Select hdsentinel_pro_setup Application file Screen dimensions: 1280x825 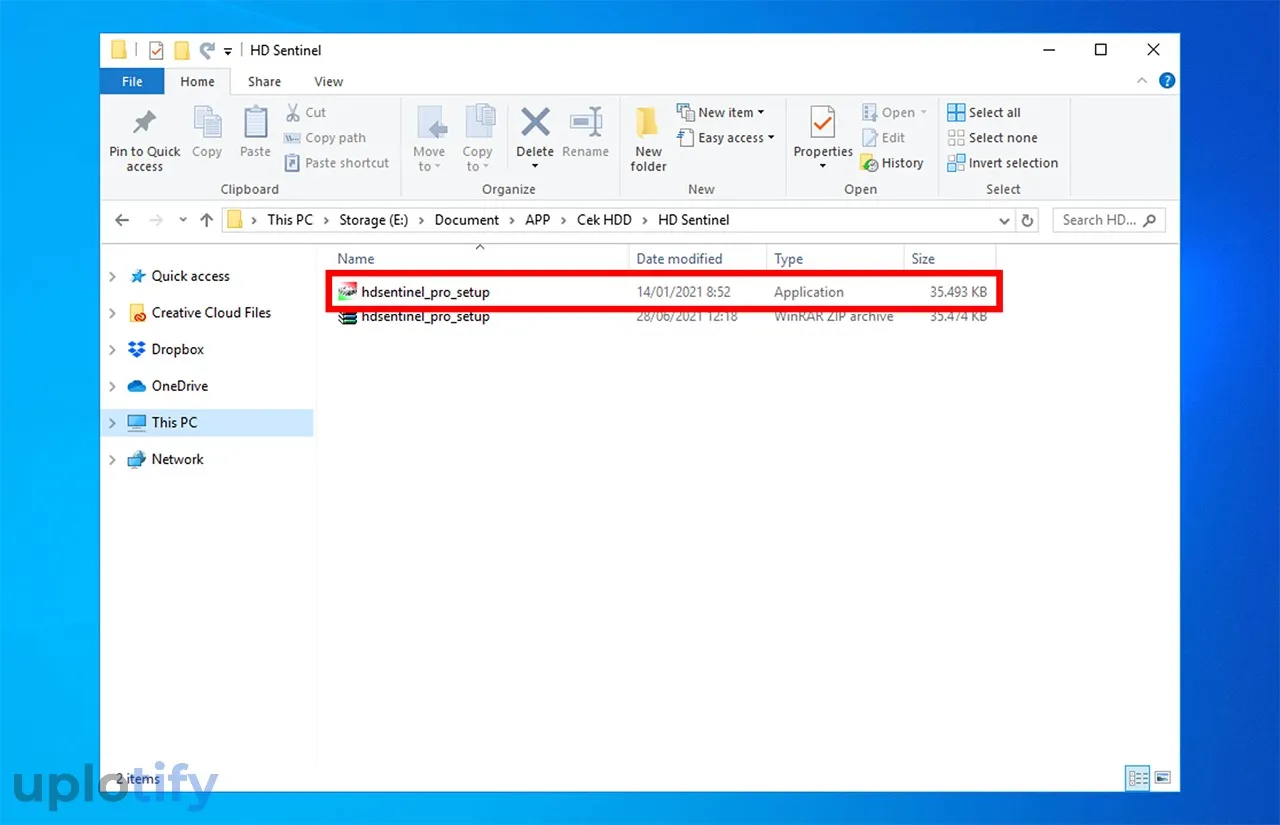664,292
